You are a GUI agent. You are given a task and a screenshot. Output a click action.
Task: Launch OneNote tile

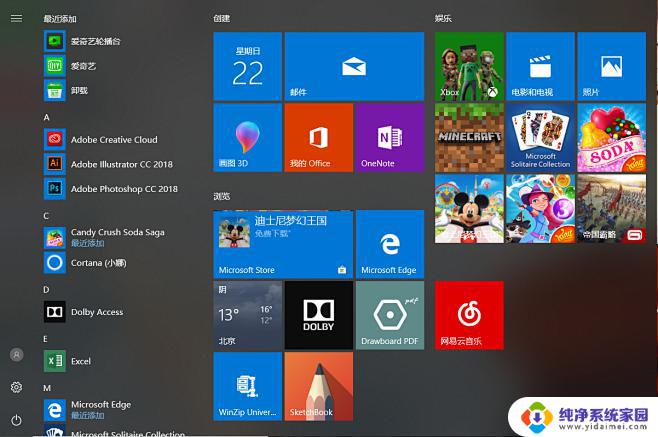[390, 138]
